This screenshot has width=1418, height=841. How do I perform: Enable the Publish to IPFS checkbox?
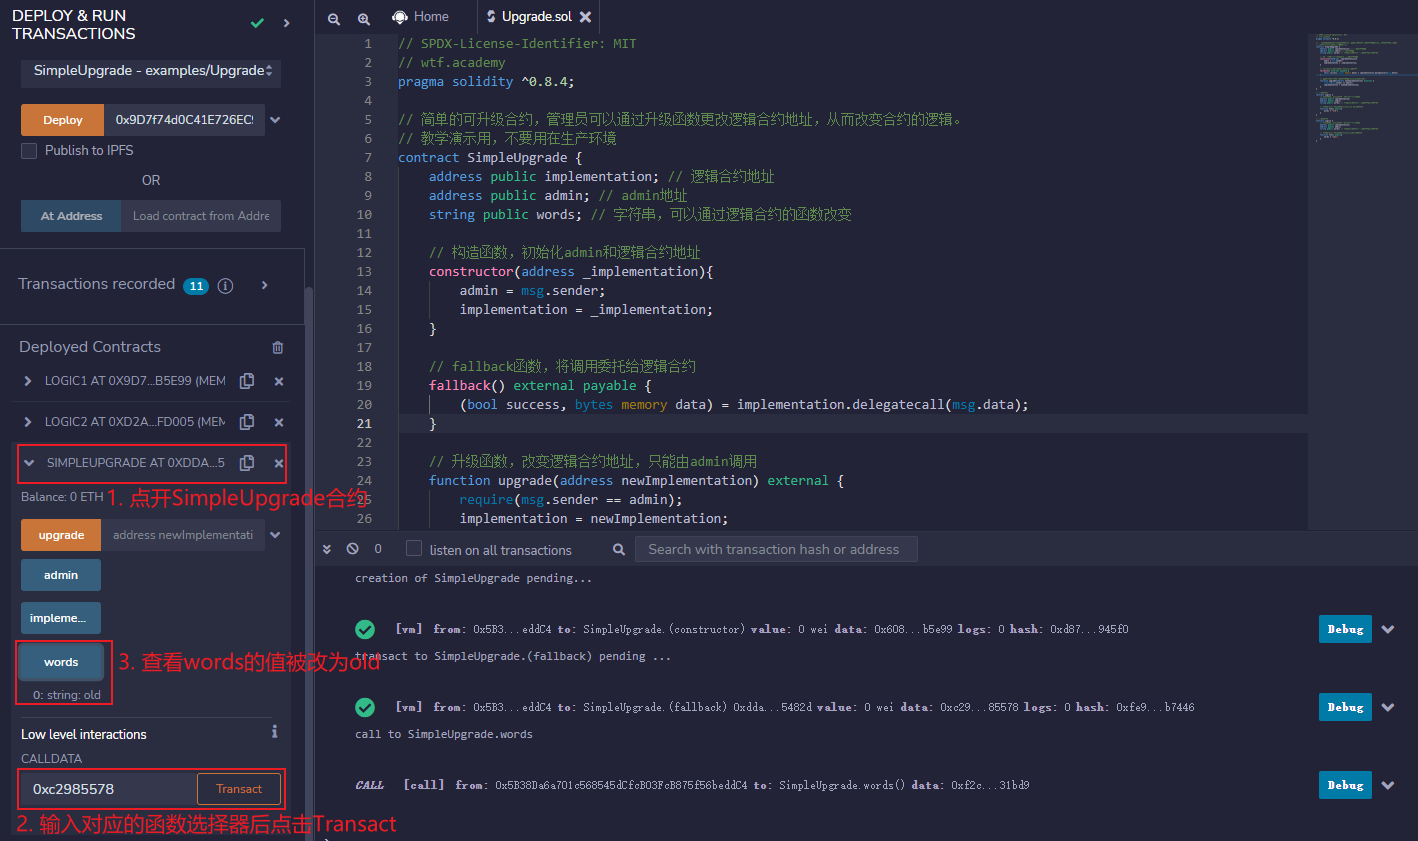pos(29,150)
